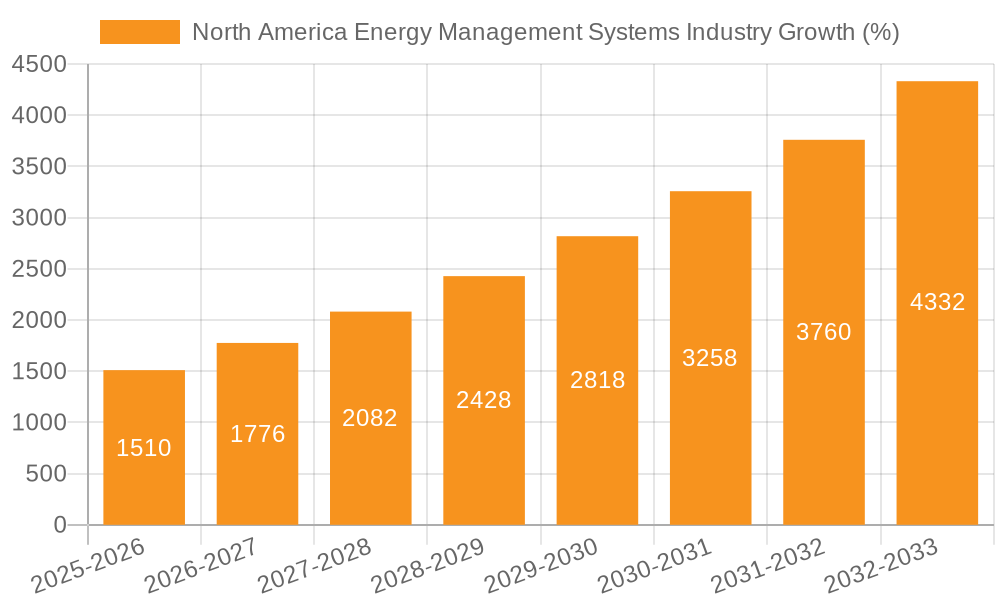This screenshot has width=1000, height=600.
Task: Select the 2025-2026 bar labeled 1510
Action: (x=144, y=448)
